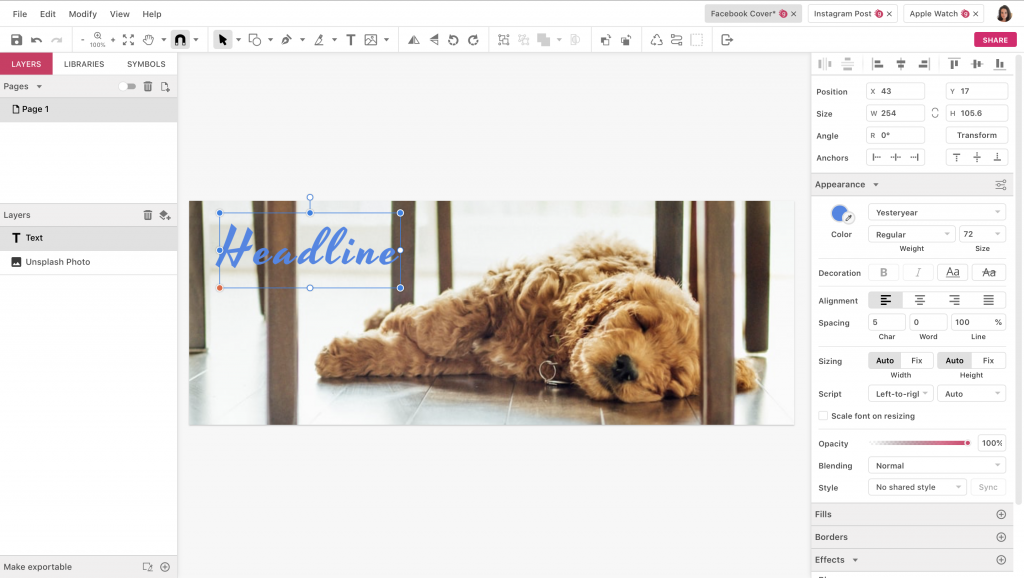The image size is (1024, 578).
Task: Rotate the selection counterclockwise
Action: click(451, 39)
